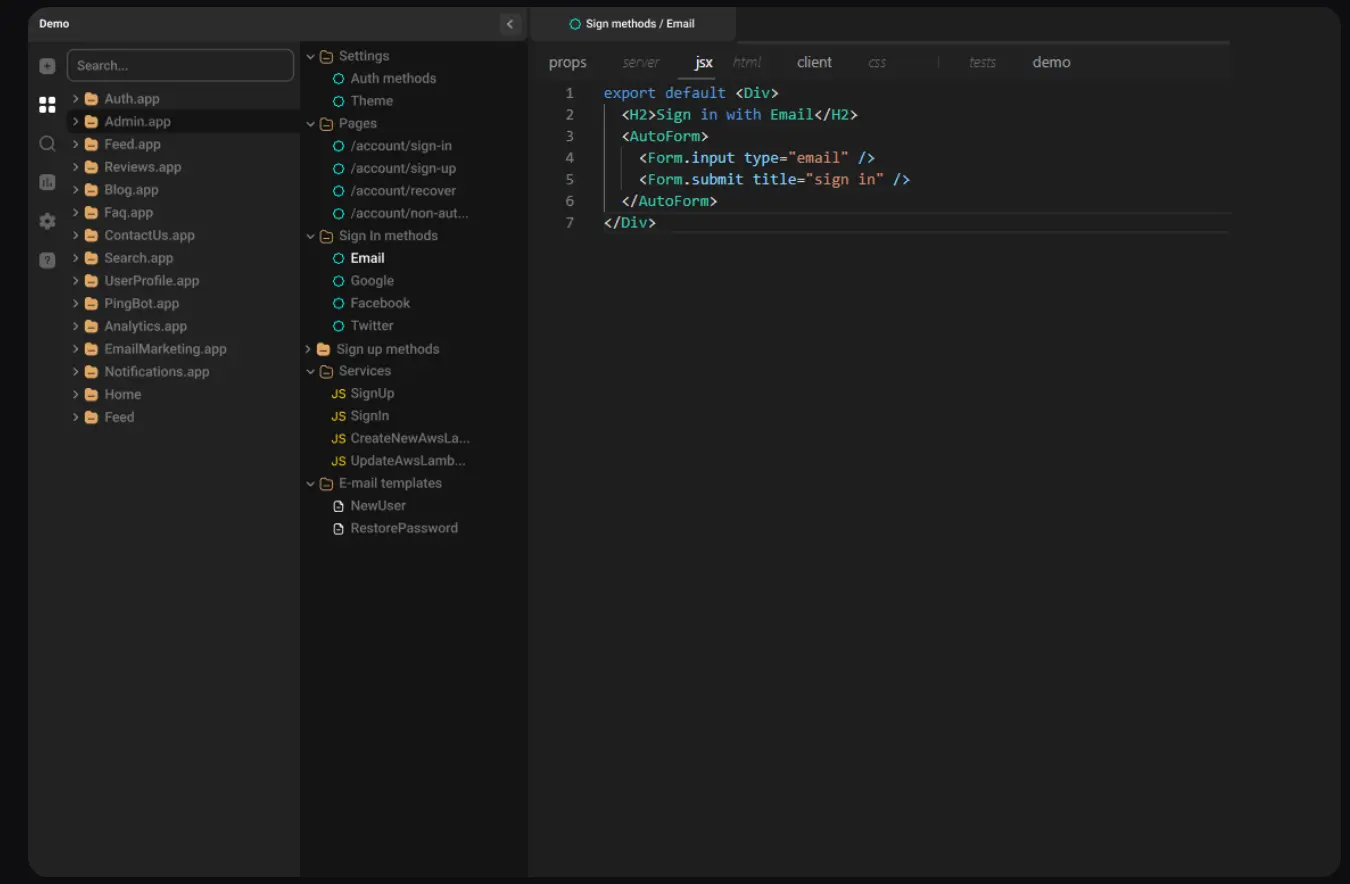Click the magnifier search icon in sidebar

(x=47, y=144)
